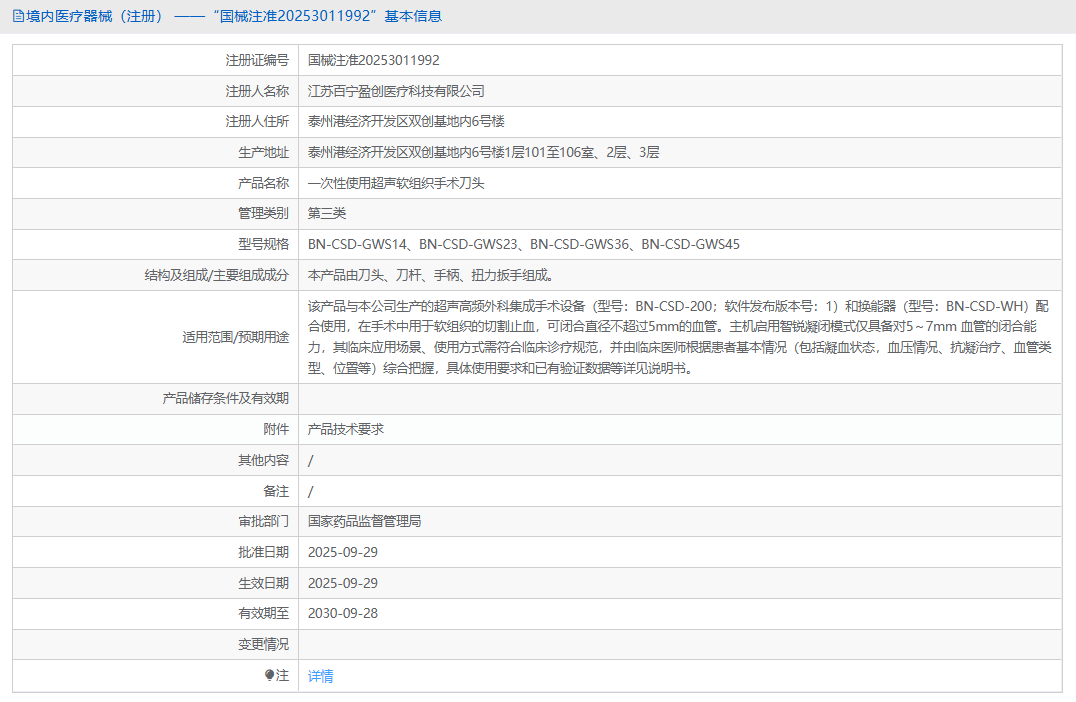Click the 备注 label
Image resolution: width=1076 pixels, height=702 pixels.
pos(276,491)
